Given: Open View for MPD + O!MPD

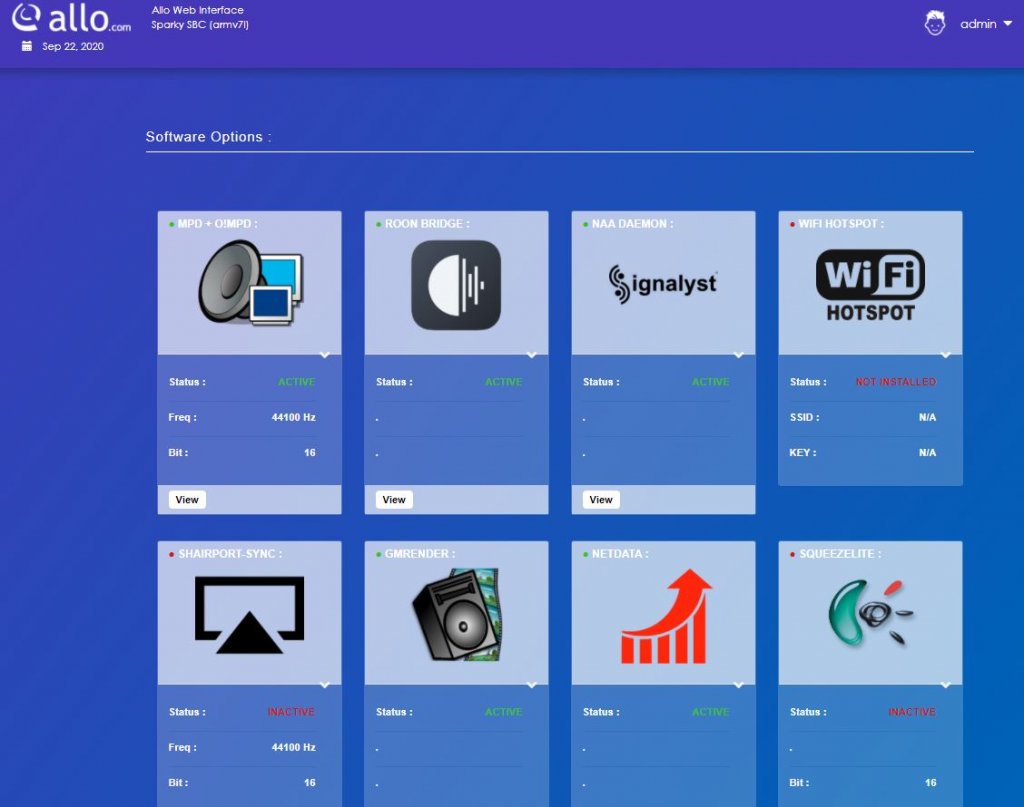Looking at the screenshot, I should [x=187, y=499].
